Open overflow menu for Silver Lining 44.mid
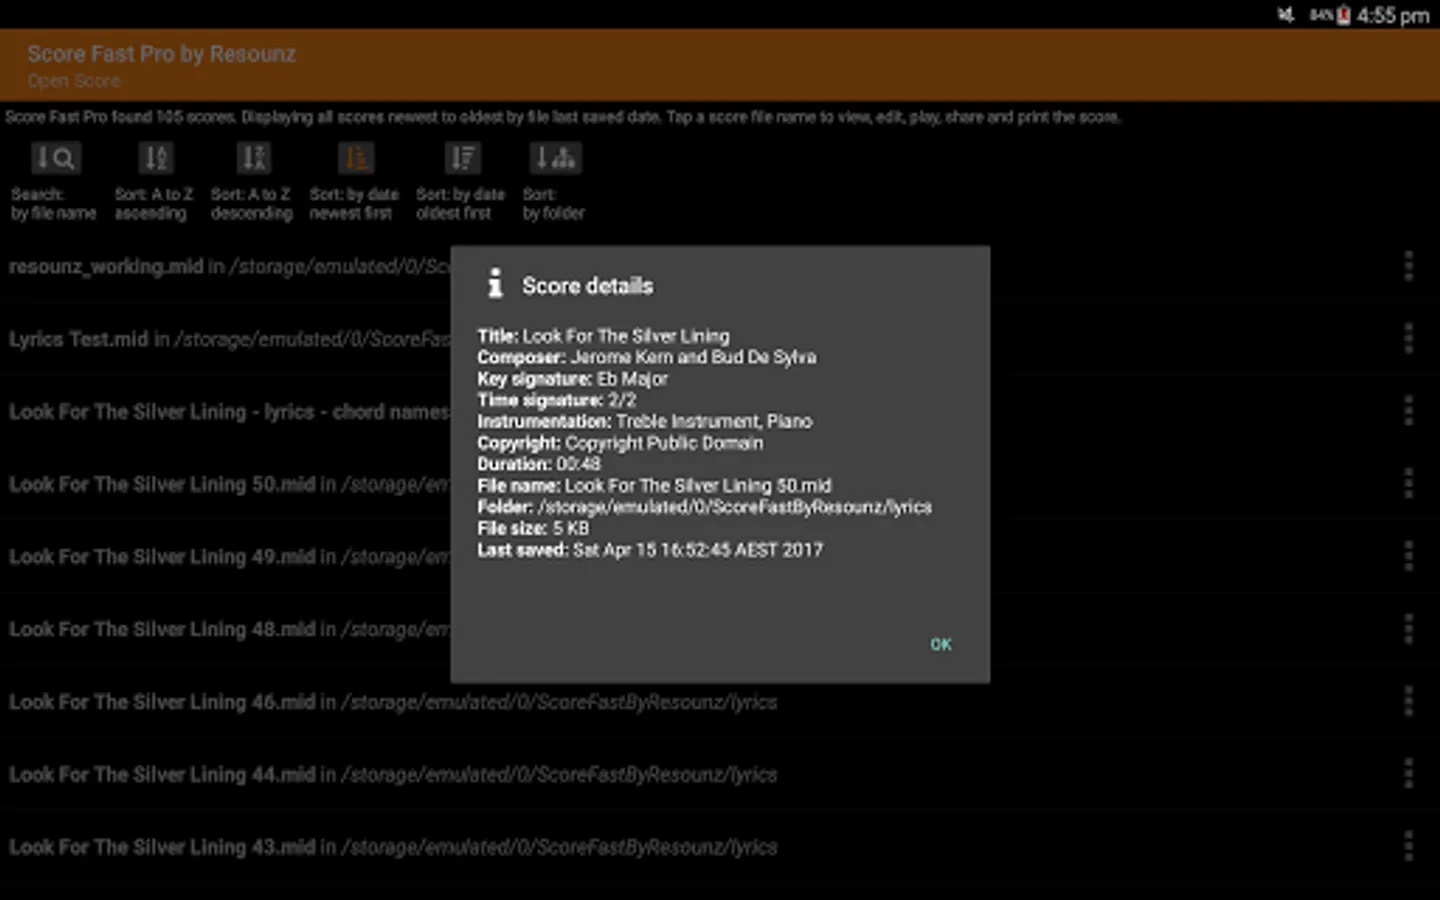1440x900 pixels. [x=1408, y=774]
